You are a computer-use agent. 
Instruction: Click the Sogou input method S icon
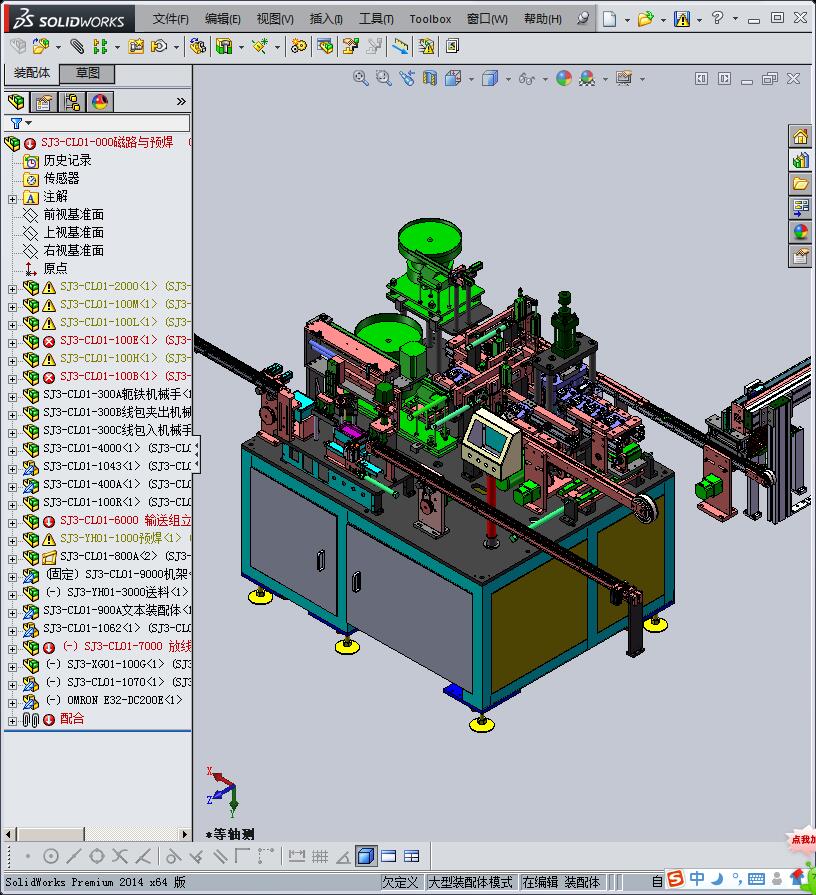pos(675,878)
